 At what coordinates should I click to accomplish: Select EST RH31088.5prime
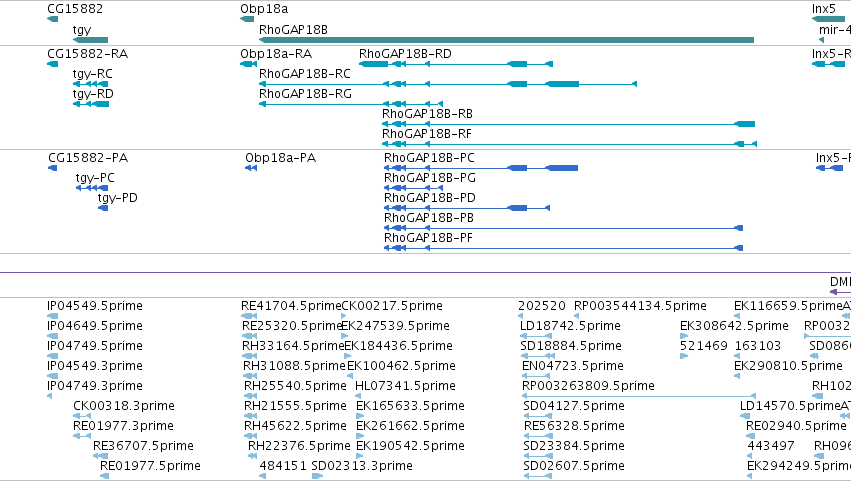(295, 366)
